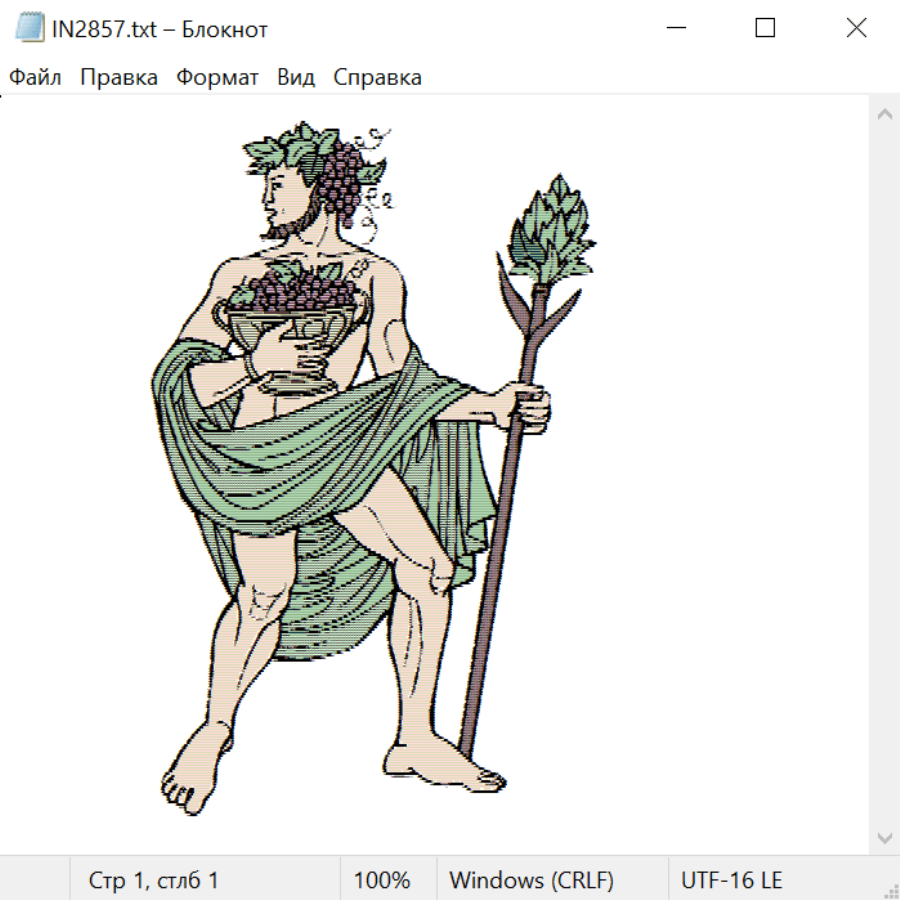Click the scroll down arrow of the vertical scrollbar
Viewport: 900px width, 900px height.
[884, 837]
